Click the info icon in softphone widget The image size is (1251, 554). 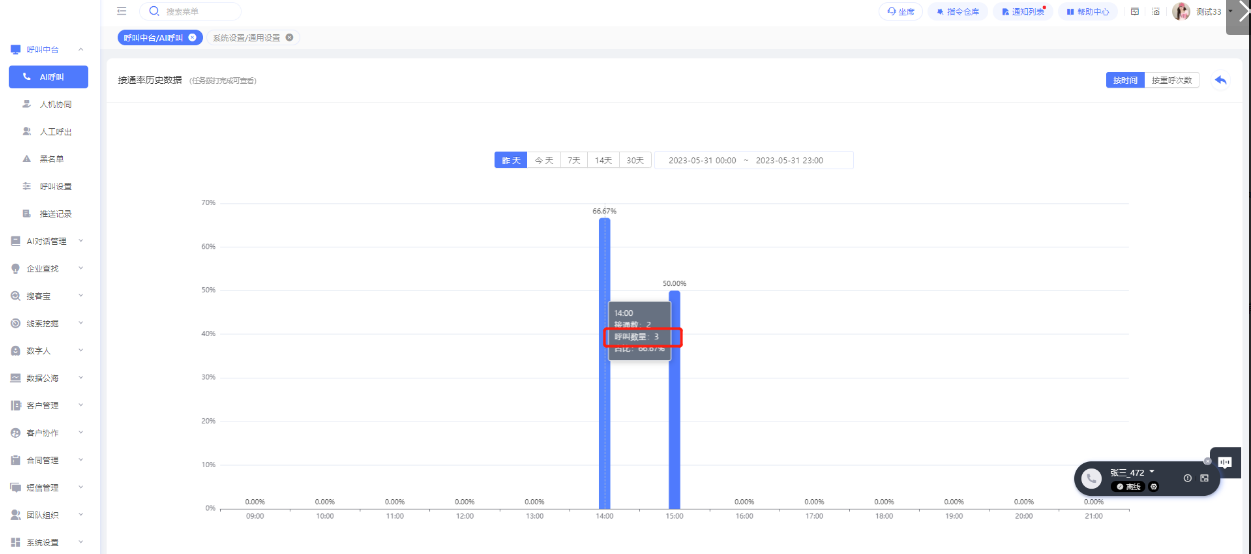[1187, 478]
